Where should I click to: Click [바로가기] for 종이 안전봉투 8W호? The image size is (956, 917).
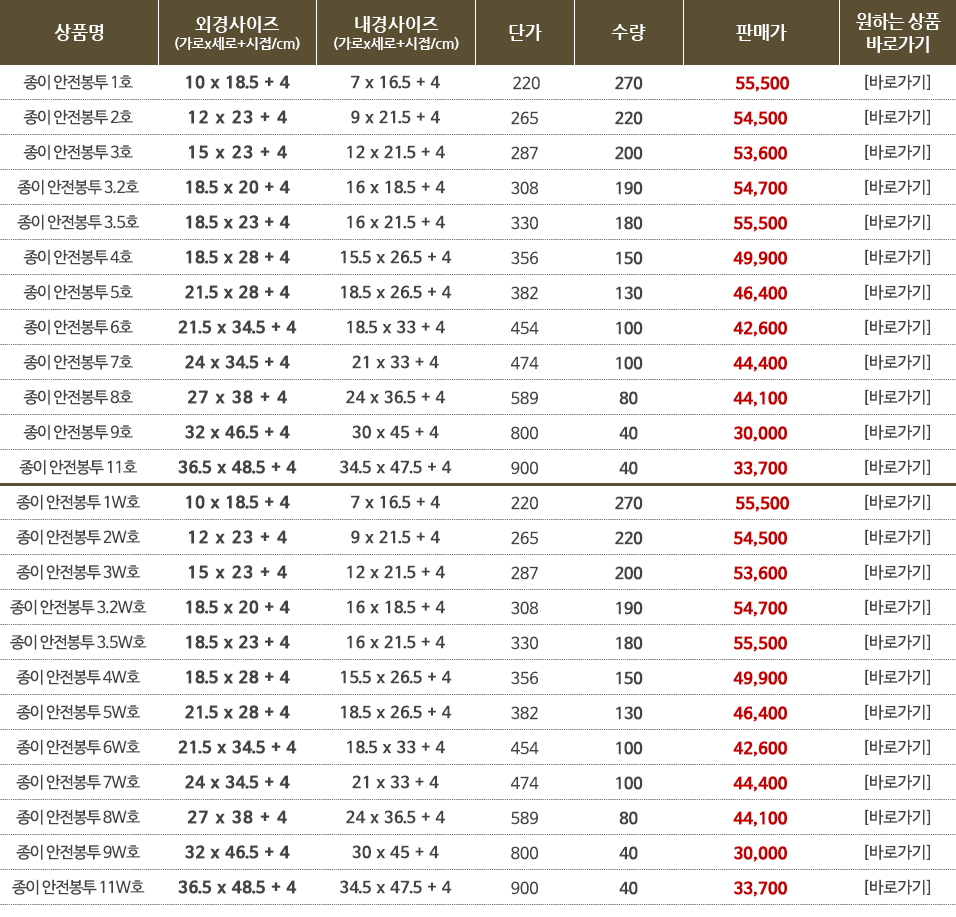[897, 817]
